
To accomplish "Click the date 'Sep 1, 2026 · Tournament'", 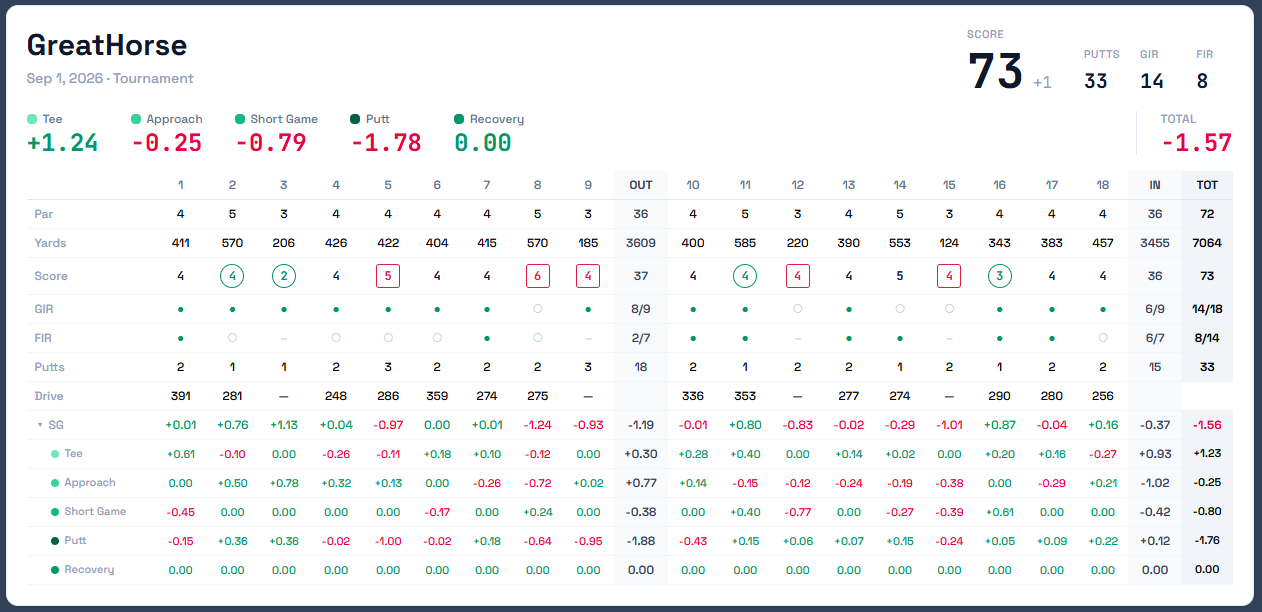I will [x=110, y=78].
